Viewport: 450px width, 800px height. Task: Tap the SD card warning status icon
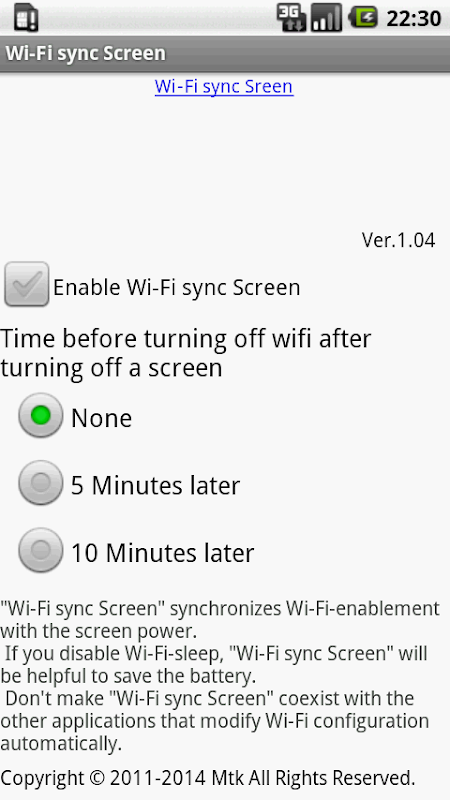click(x=26, y=18)
